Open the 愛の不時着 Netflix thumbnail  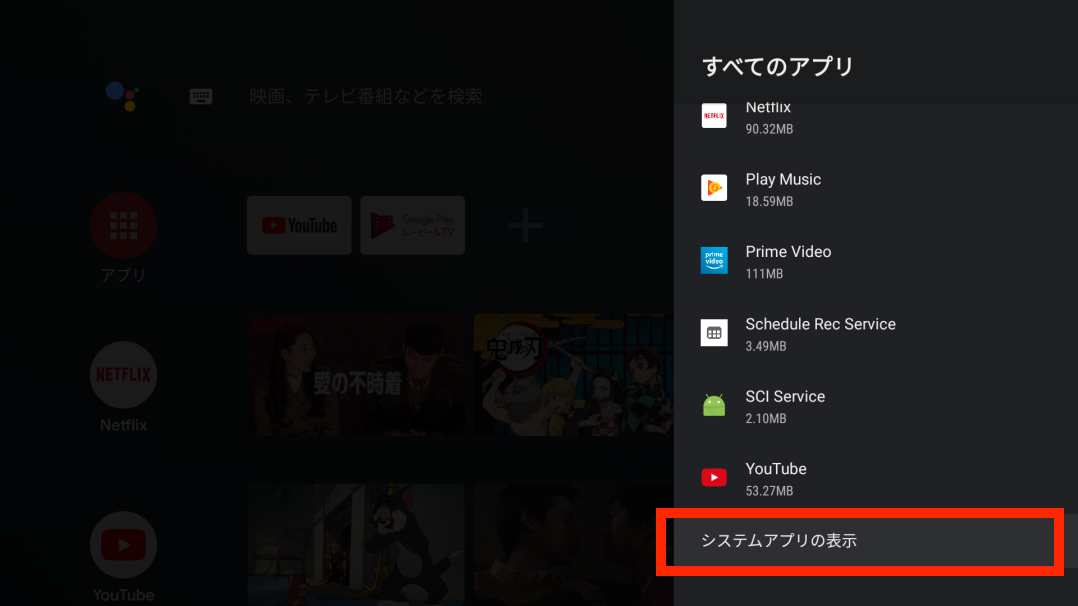356,375
